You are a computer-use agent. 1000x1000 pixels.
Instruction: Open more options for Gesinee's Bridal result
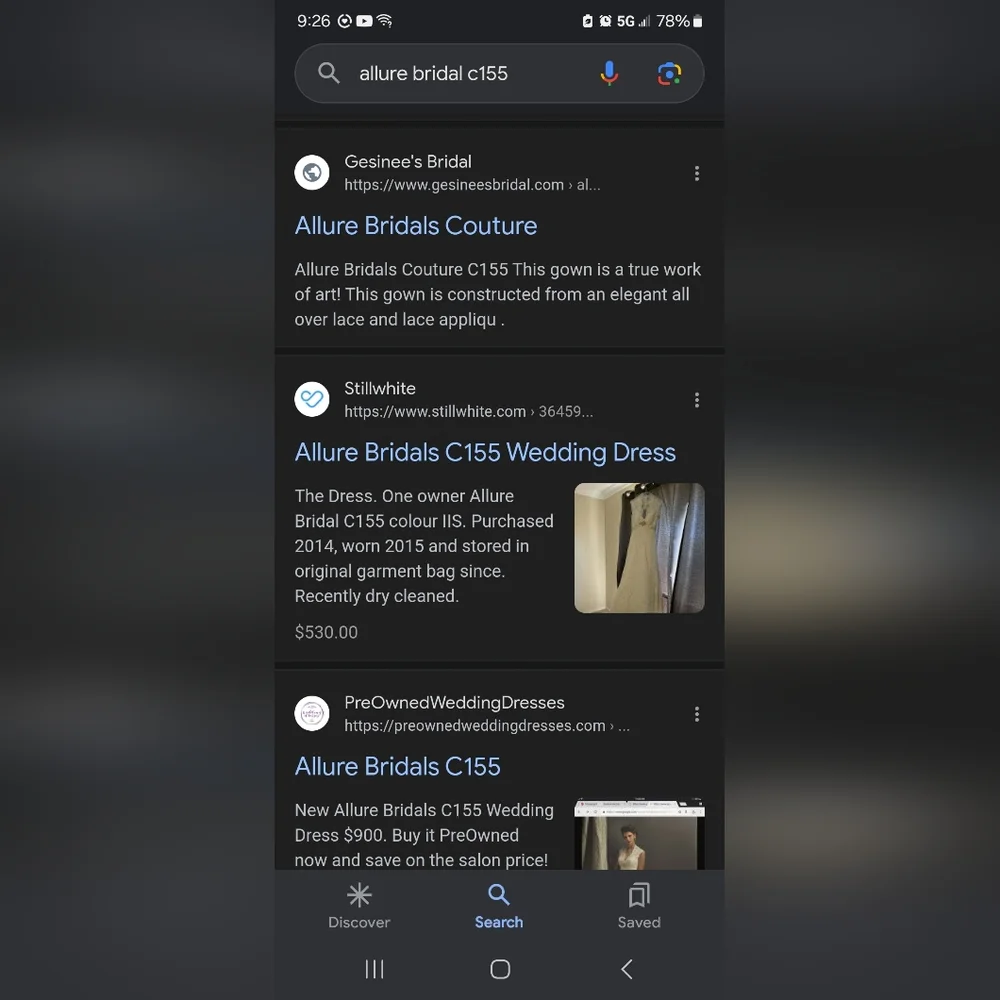(696, 173)
